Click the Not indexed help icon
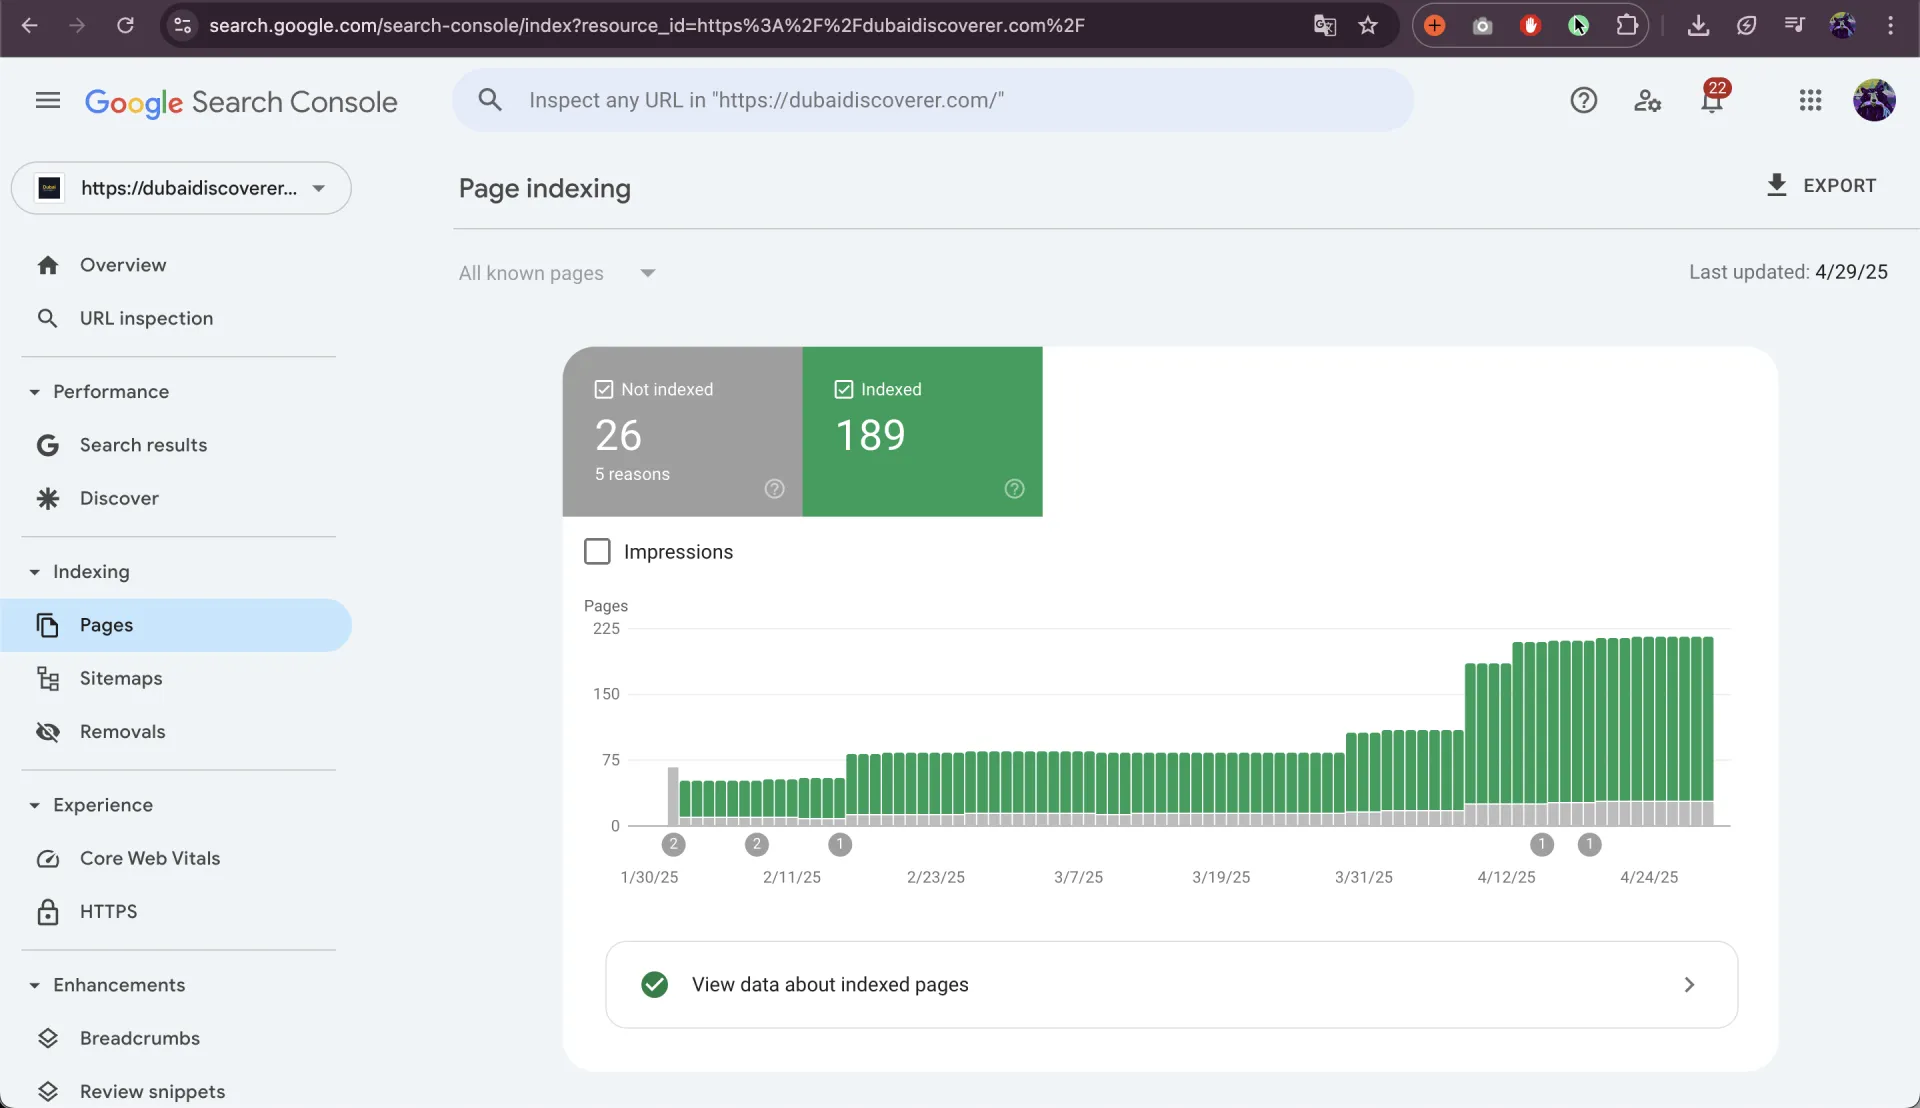The width and height of the screenshot is (1920, 1108). tap(775, 489)
